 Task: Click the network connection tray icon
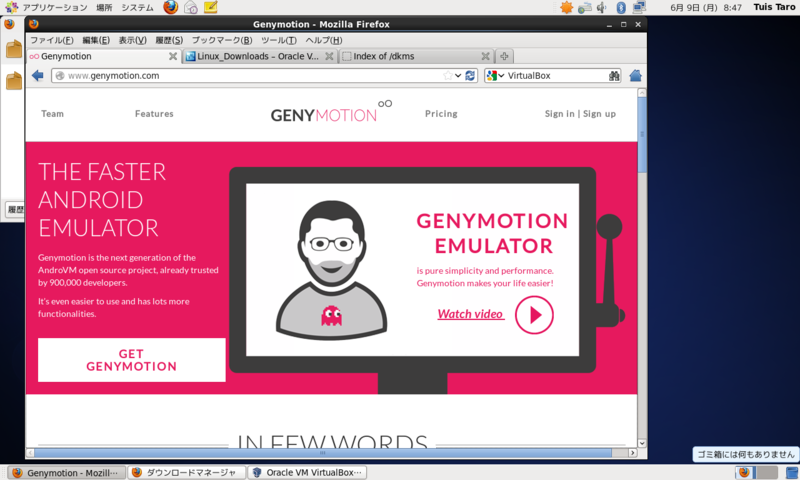[x=585, y=7]
